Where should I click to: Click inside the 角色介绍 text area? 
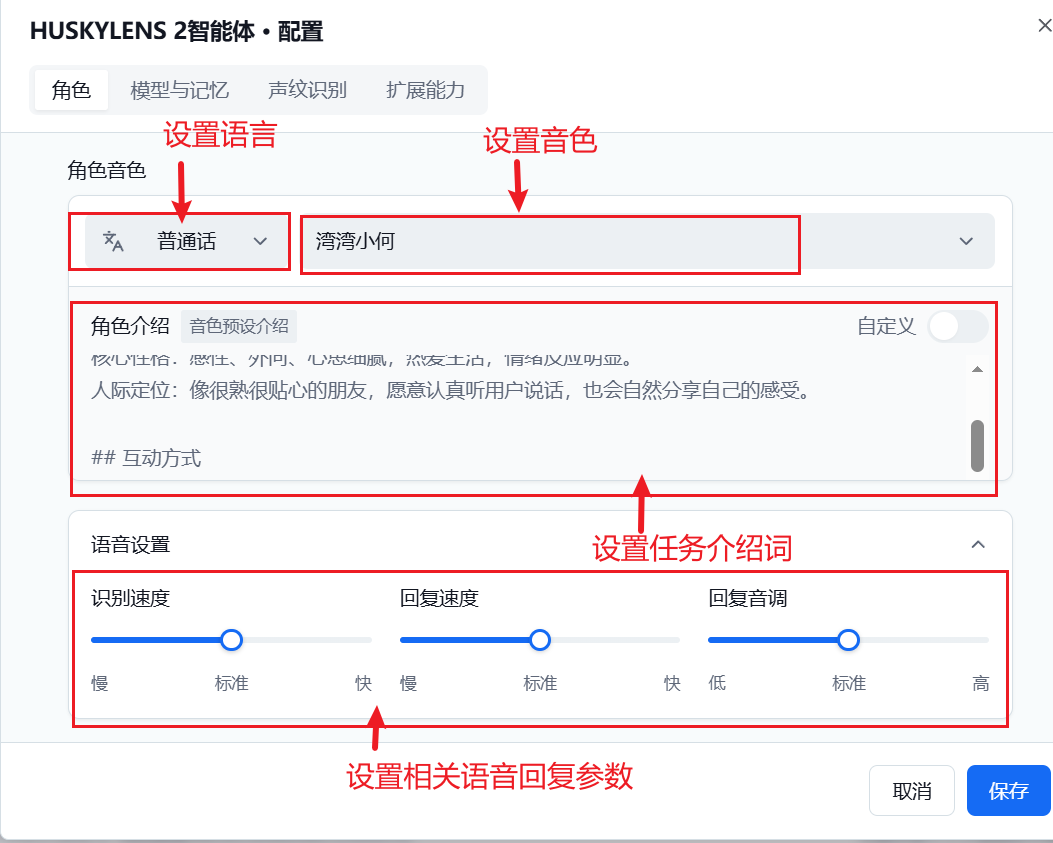(x=527, y=415)
